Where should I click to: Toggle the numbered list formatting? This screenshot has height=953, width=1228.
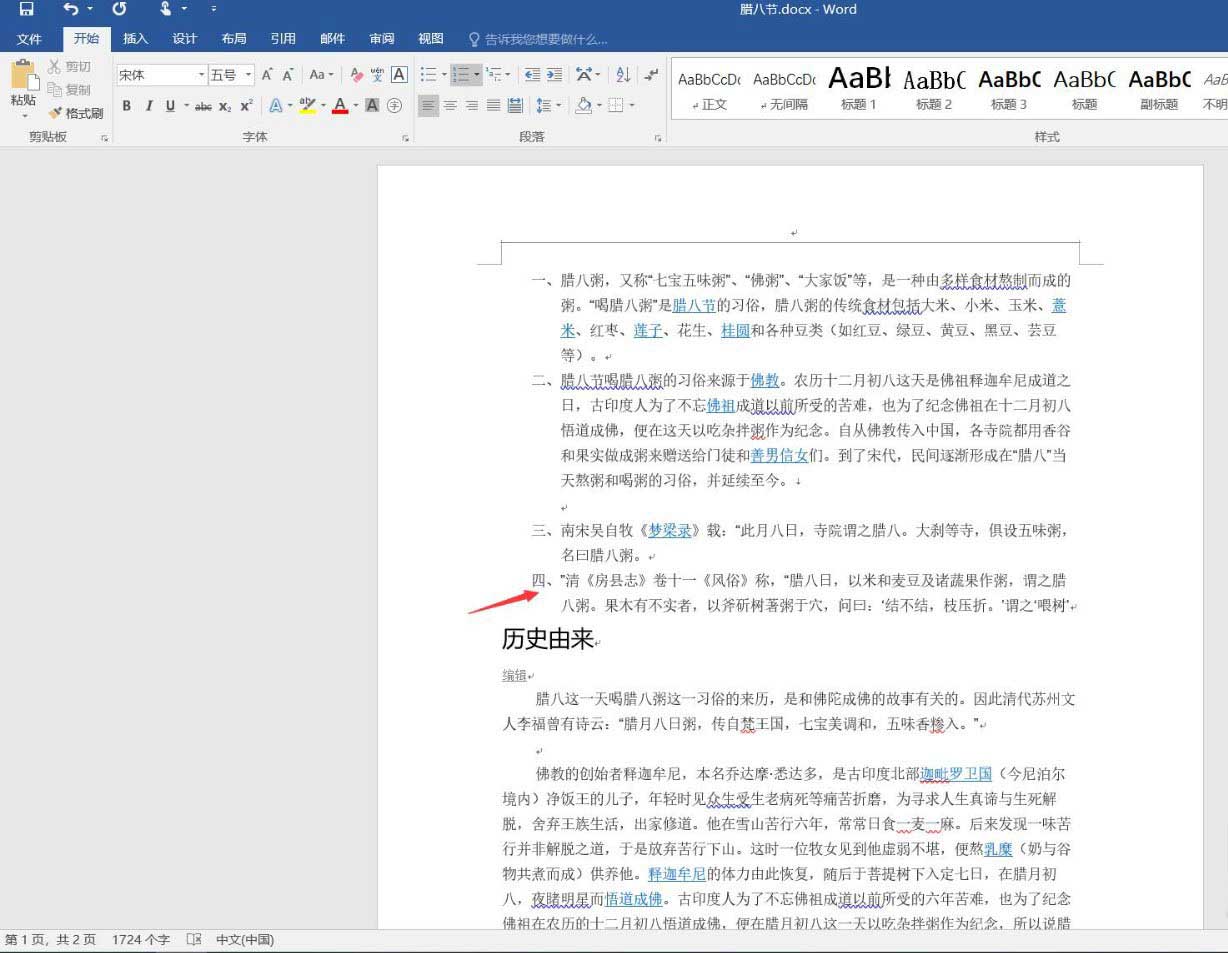(x=462, y=73)
